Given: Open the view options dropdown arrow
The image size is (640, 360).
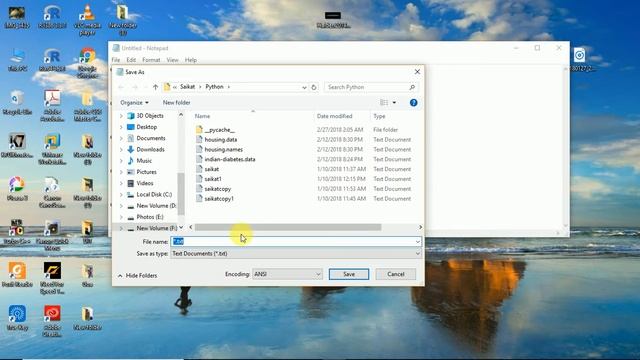Looking at the screenshot, I should (x=394, y=102).
